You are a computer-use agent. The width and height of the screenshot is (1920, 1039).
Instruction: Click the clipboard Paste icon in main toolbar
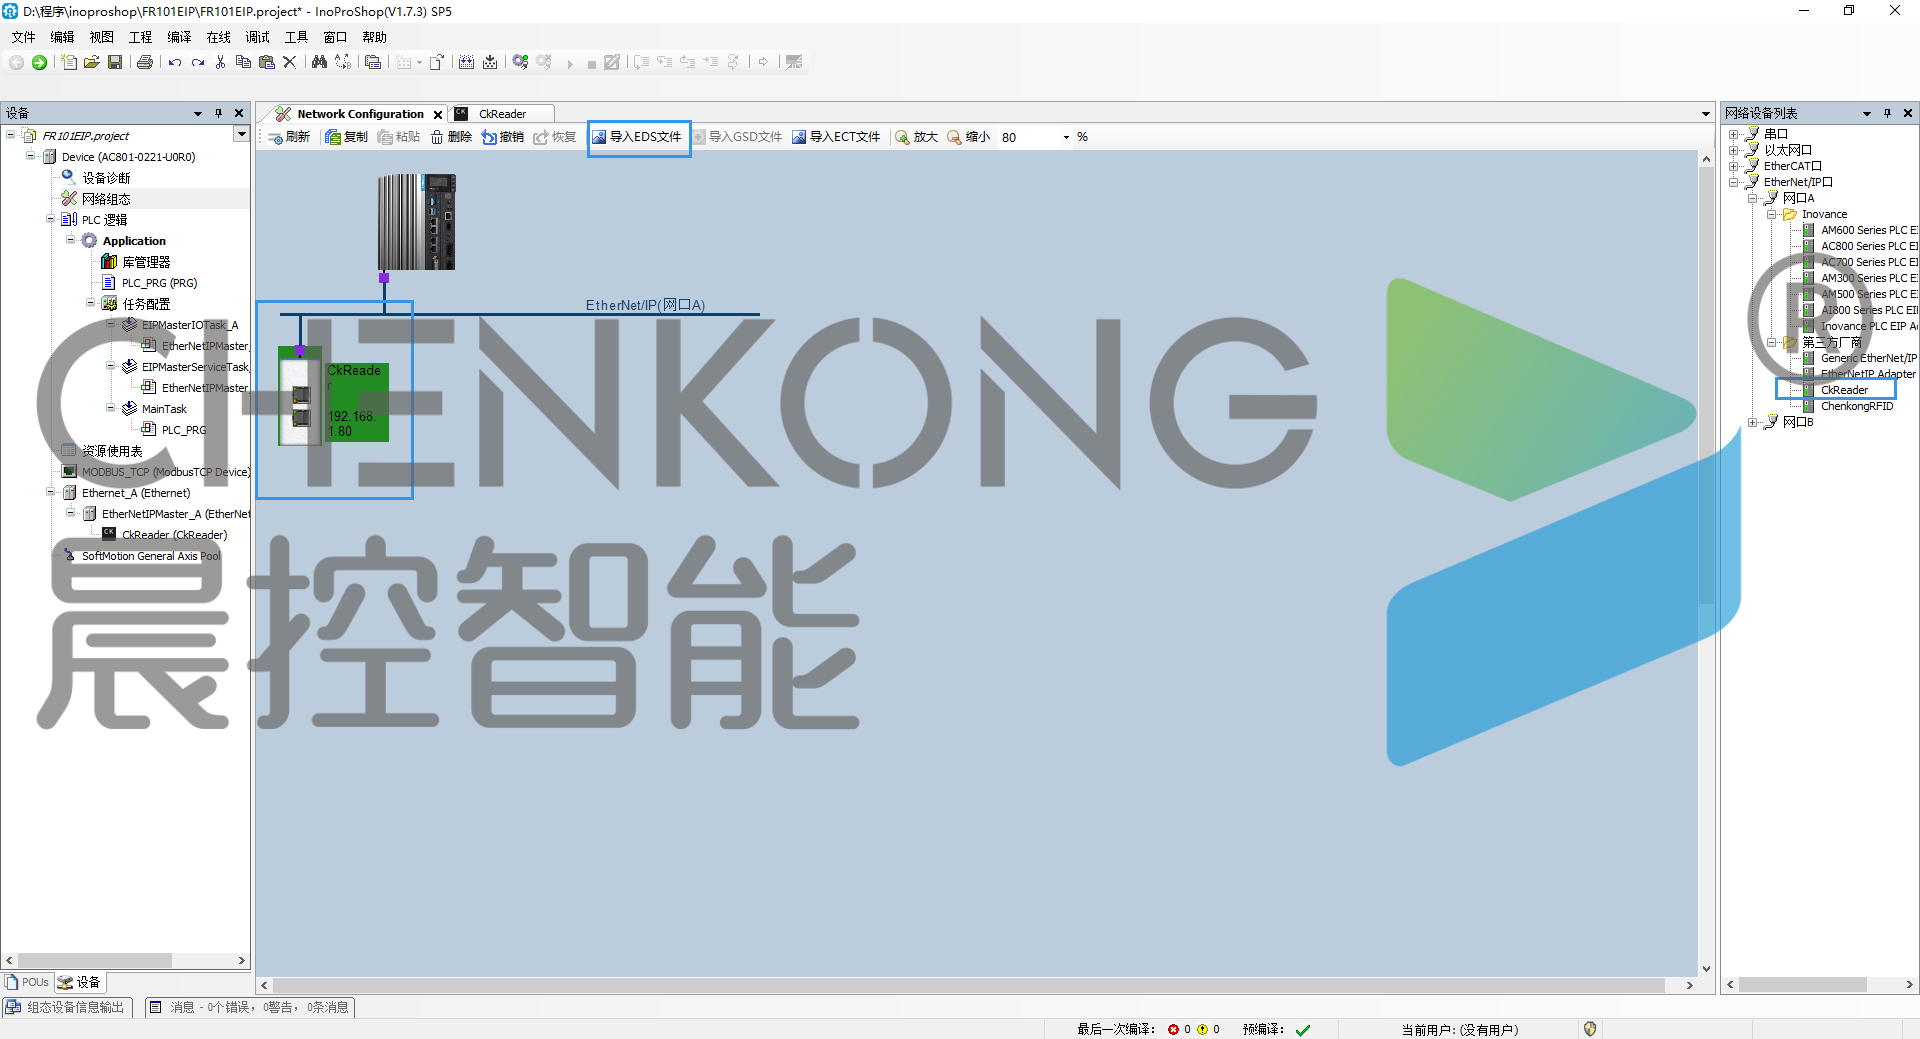266,62
